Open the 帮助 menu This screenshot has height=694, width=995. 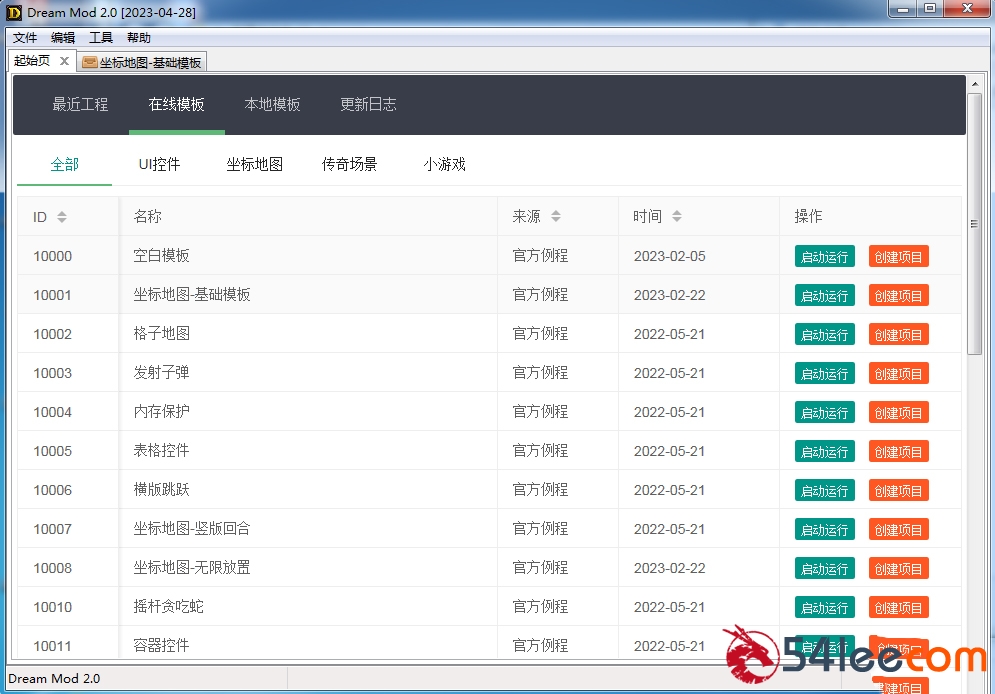(x=139, y=38)
